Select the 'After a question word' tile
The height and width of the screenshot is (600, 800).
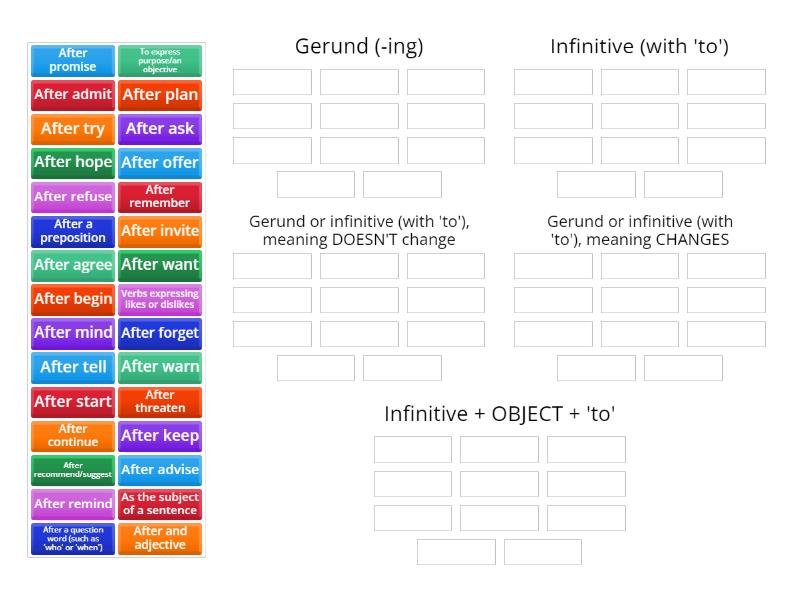(72, 540)
